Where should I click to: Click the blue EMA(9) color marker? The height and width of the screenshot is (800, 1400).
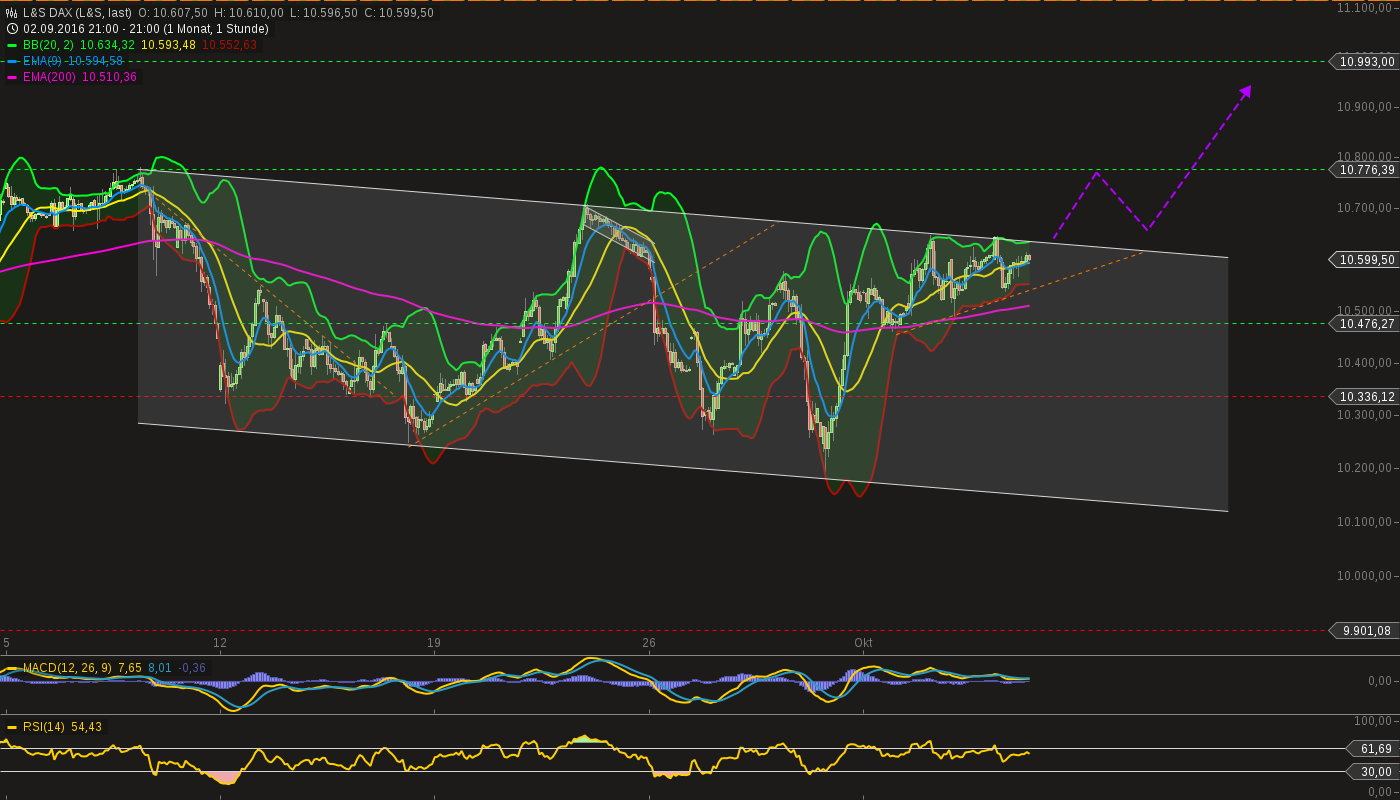12,61
